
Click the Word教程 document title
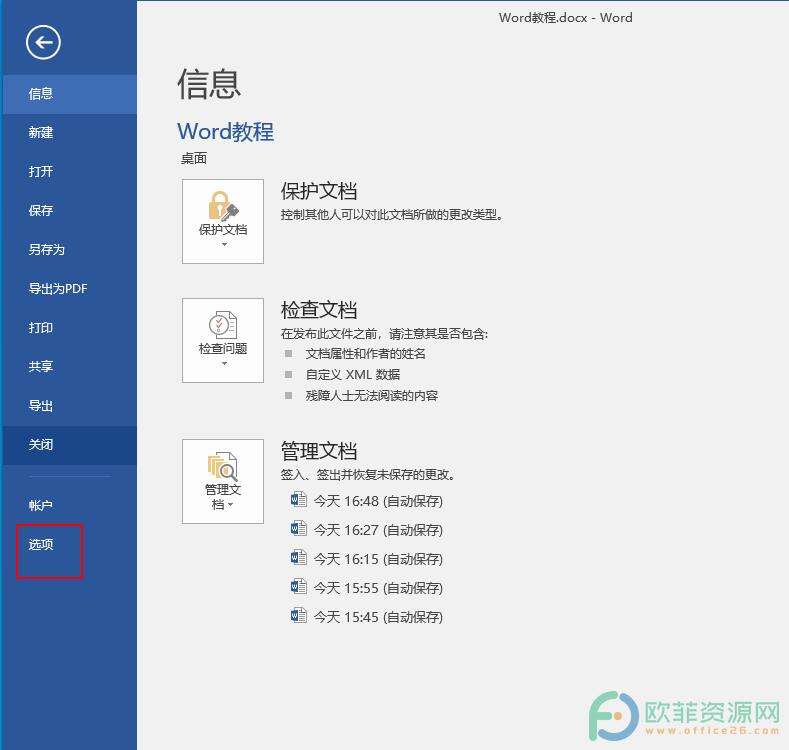225,132
